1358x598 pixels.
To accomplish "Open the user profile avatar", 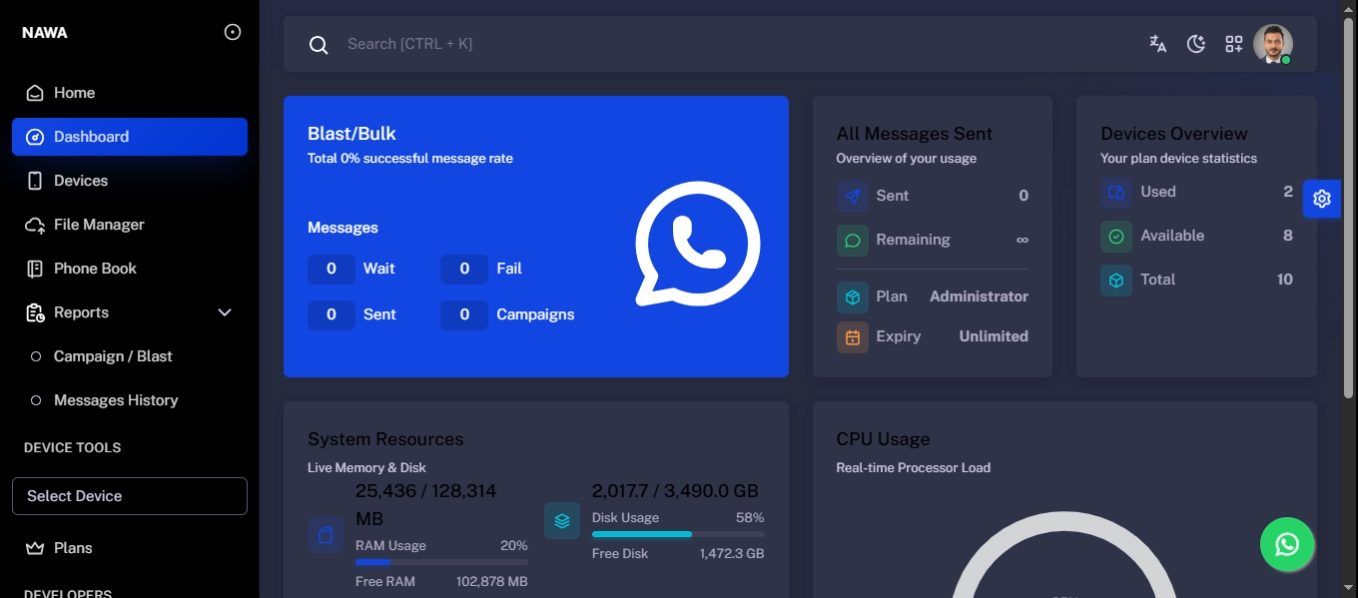I will tap(1273, 44).
